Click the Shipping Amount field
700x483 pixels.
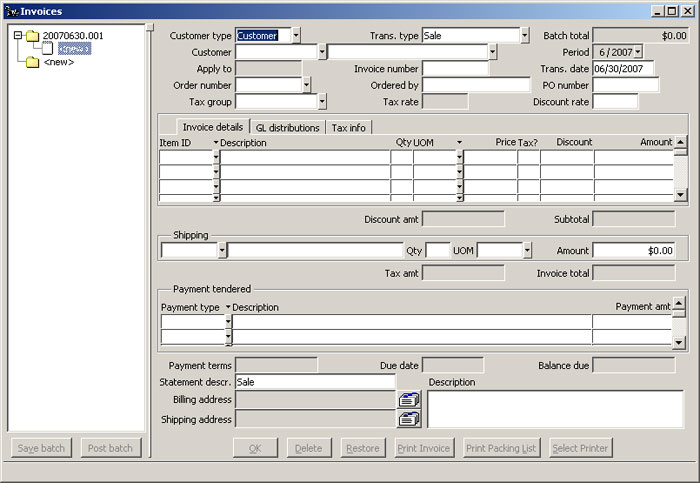coord(634,250)
